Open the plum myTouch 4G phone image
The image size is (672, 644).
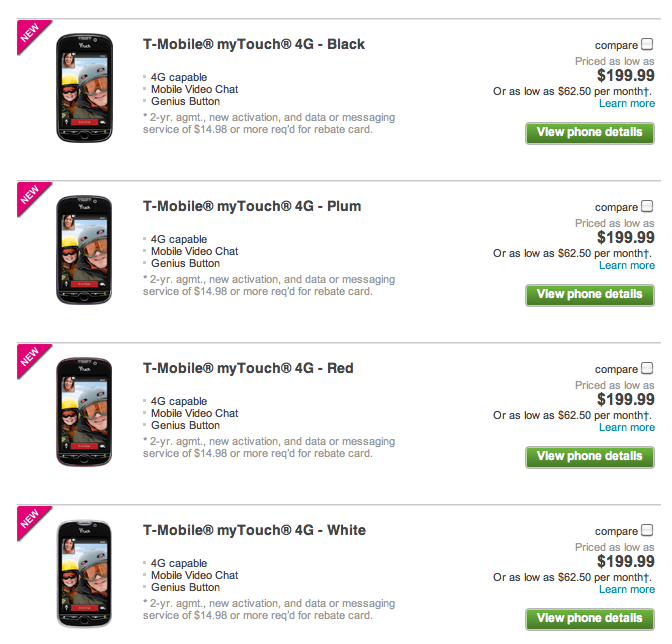84,250
